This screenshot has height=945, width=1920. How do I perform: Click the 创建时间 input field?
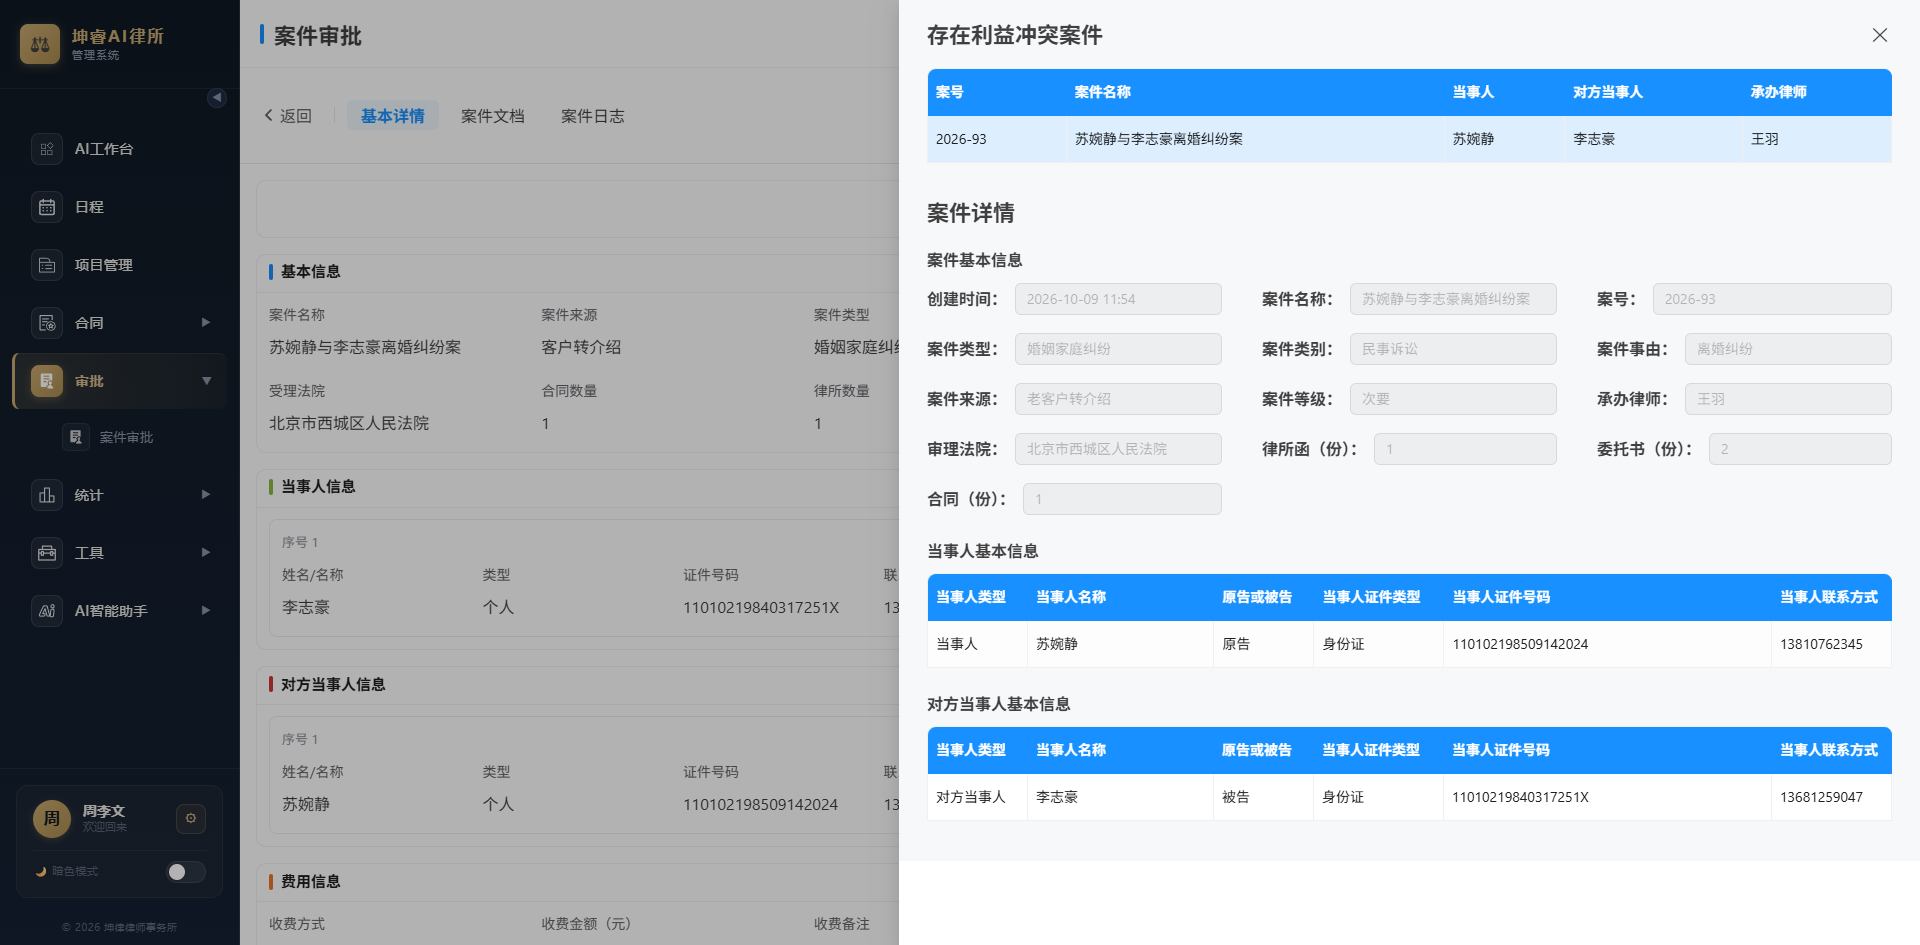[1118, 299]
